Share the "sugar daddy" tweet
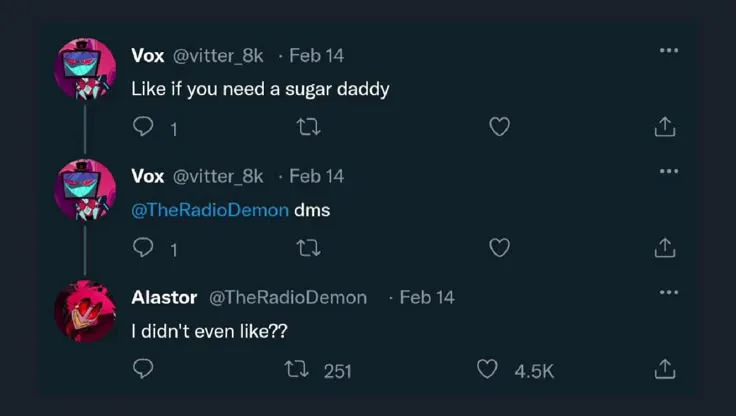Image resolution: width=736 pixels, height=416 pixels. 665,127
